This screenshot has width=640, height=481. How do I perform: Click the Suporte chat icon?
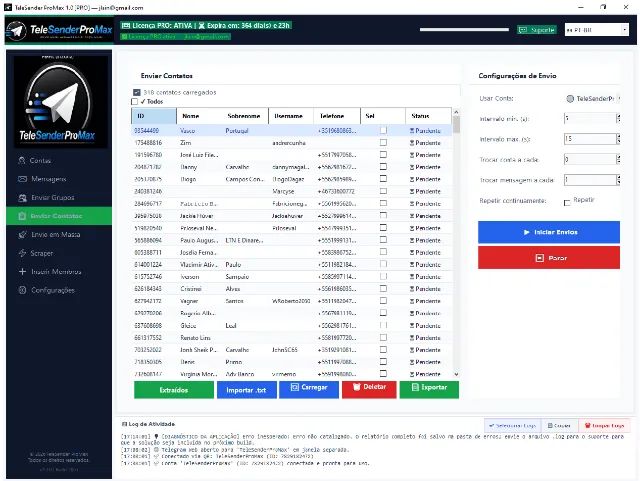tap(523, 30)
